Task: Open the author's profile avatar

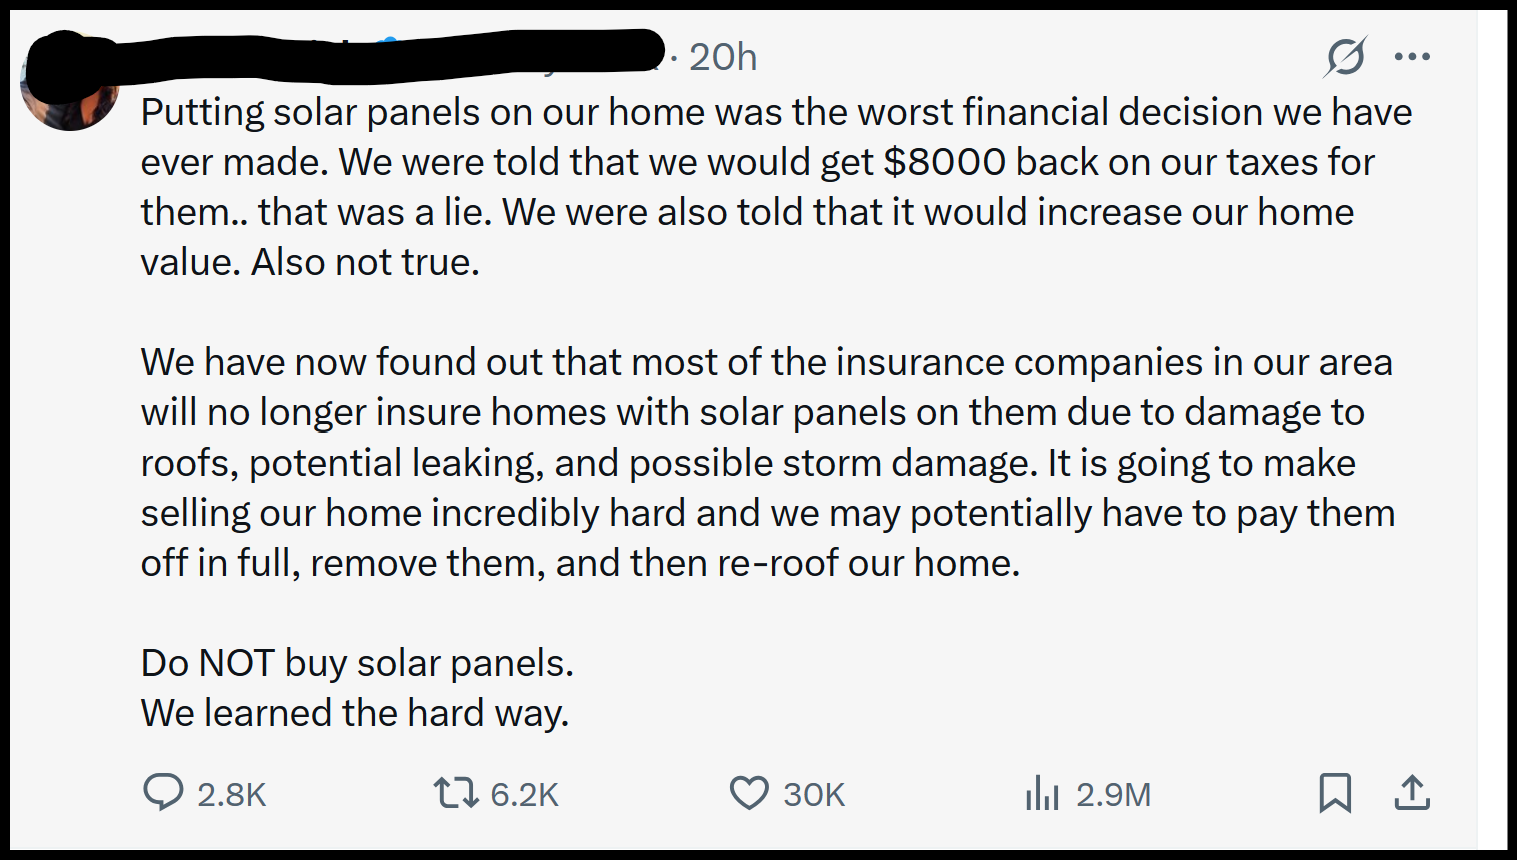Action: pos(68,82)
